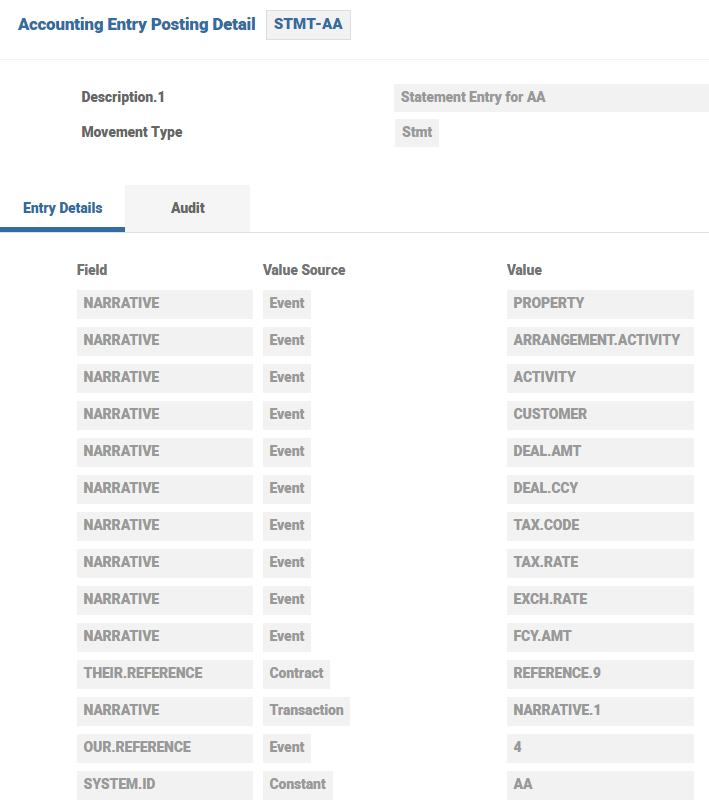Click the STMT-AA record ID field
The image size is (709, 809).
308,25
